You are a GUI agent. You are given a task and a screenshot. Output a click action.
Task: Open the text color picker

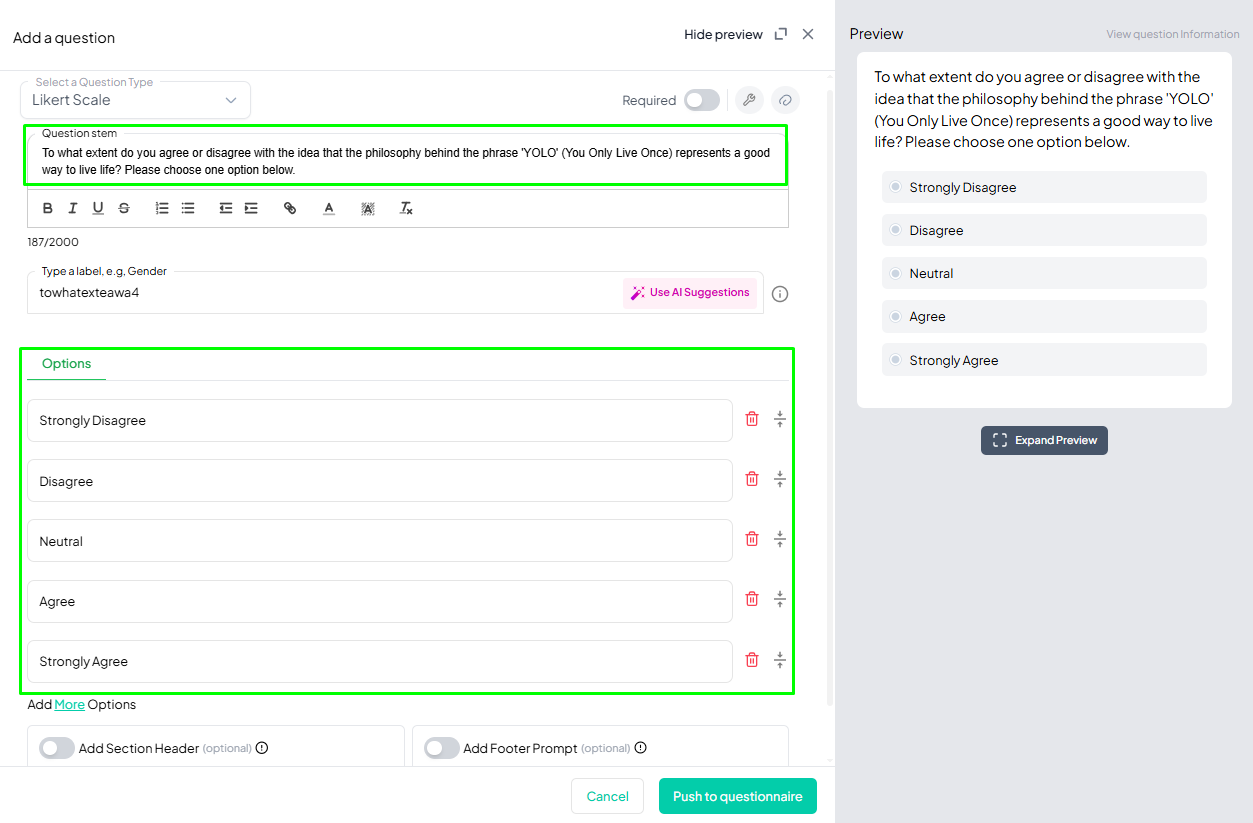click(328, 208)
